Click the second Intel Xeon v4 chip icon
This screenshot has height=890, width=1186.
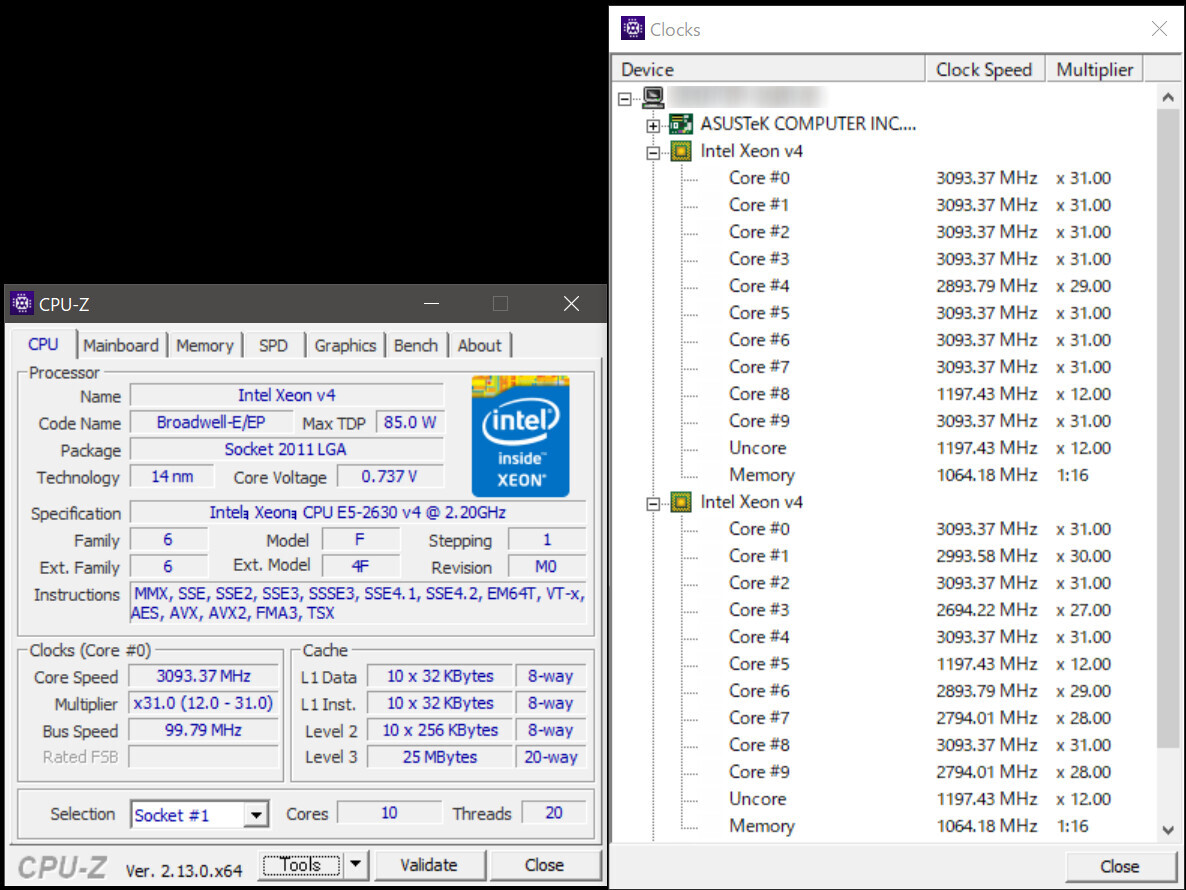pyautogui.click(x=681, y=502)
